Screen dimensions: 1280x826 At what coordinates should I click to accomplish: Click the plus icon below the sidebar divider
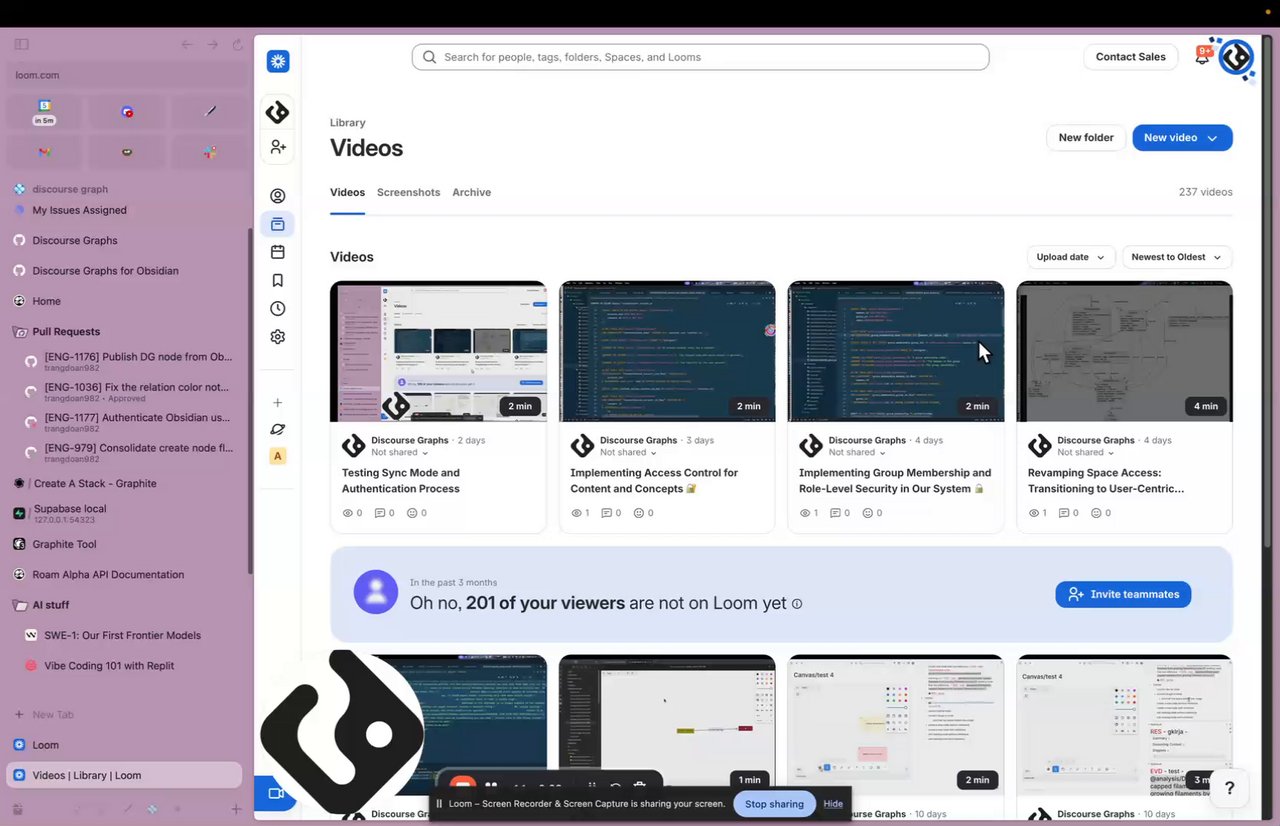278,403
